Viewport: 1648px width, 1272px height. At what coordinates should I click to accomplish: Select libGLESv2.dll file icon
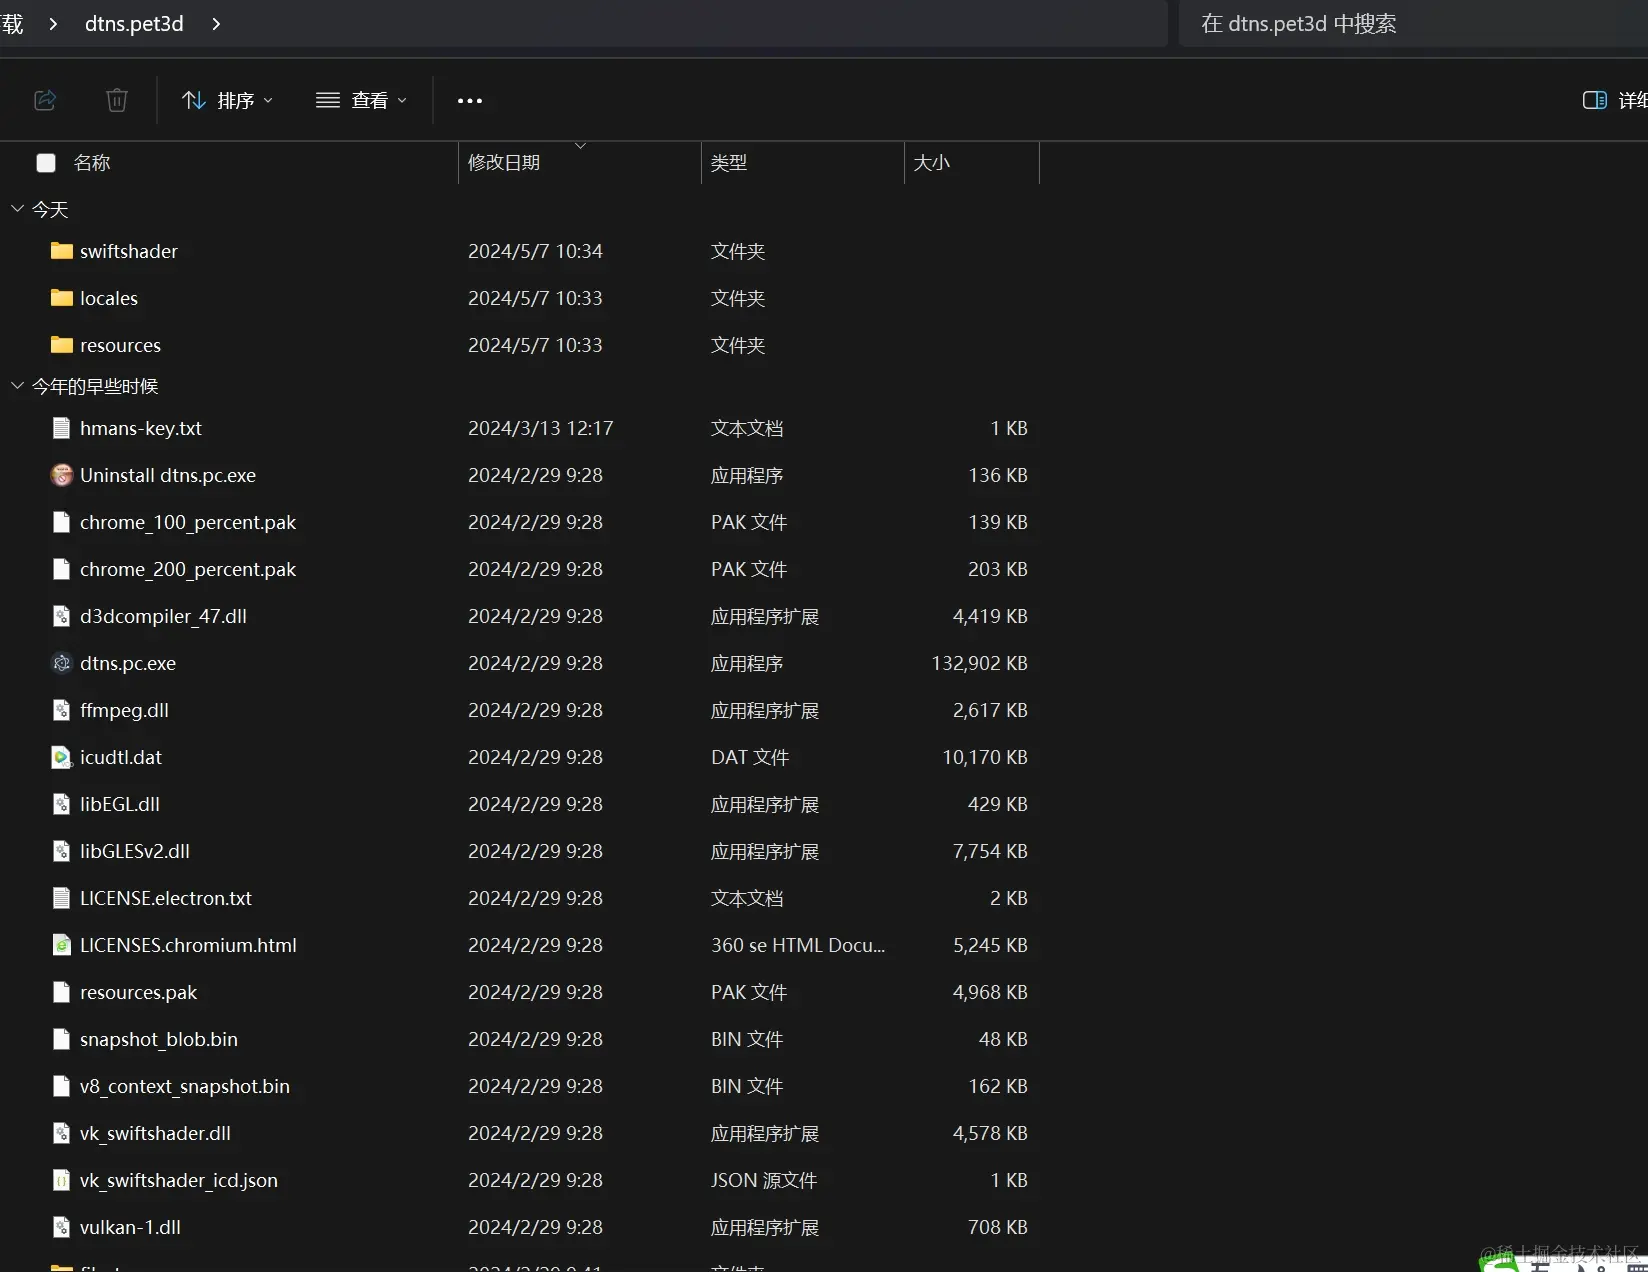pos(62,851)
